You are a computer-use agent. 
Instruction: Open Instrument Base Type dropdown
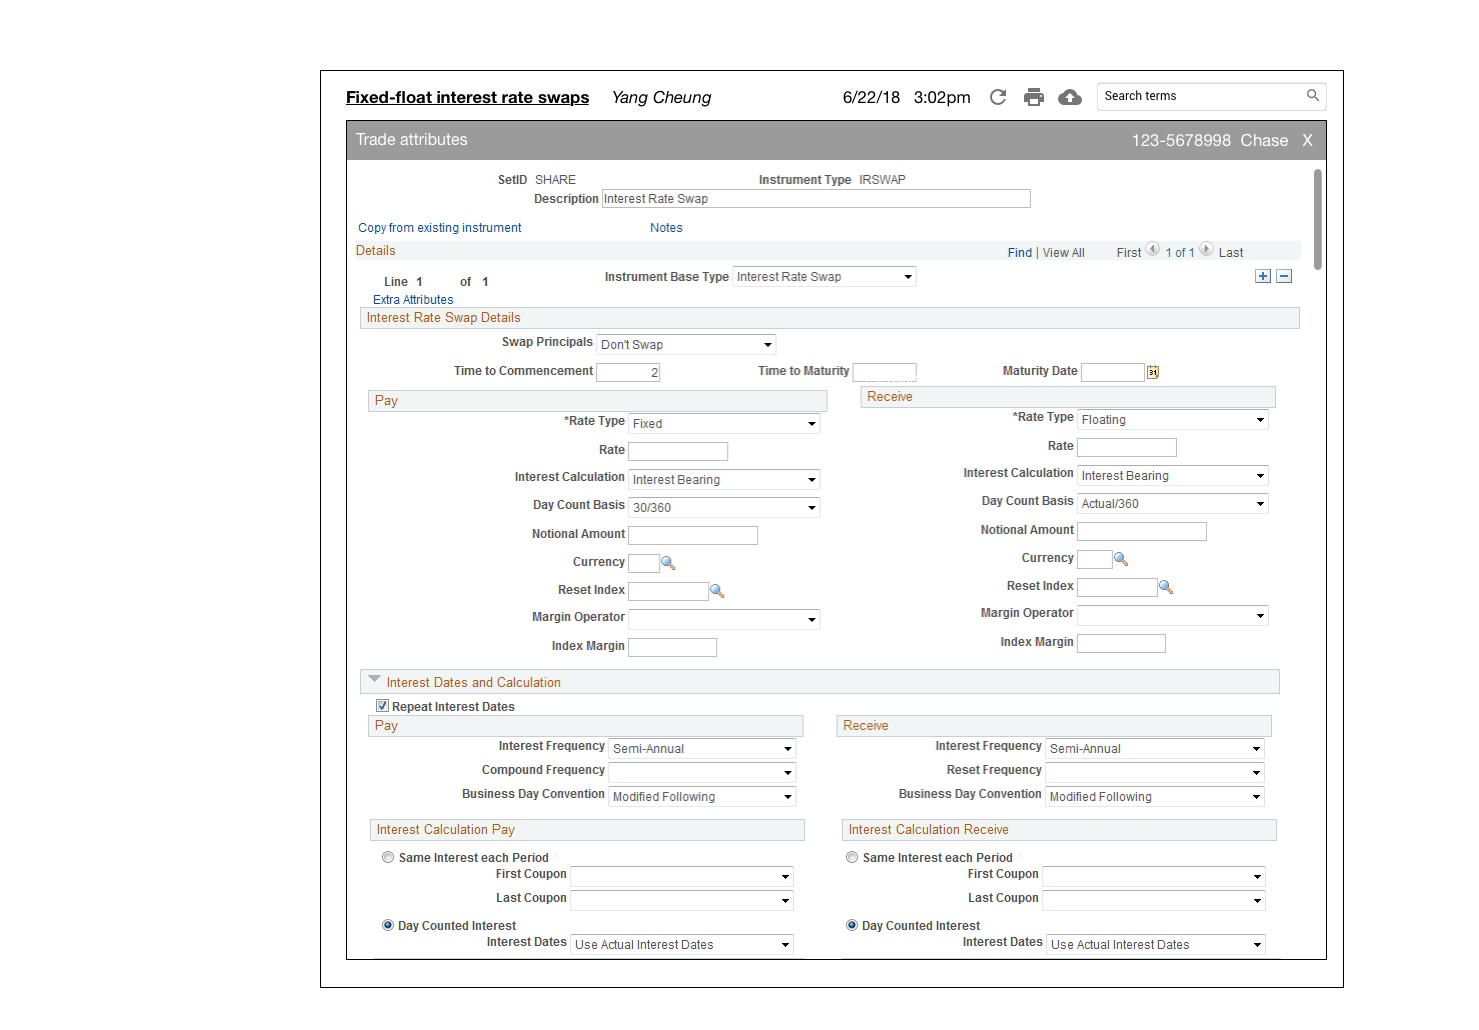pyautogui.click(x=824, y=277)
